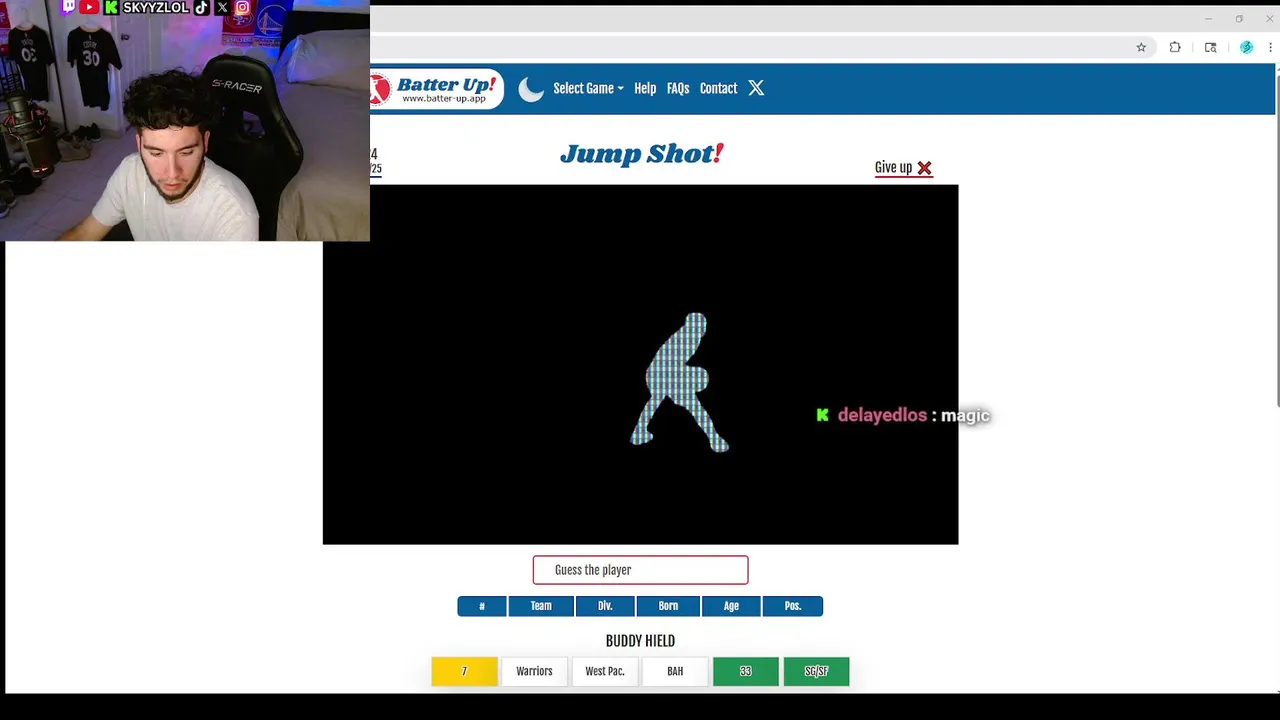Open the Batter Up X profile

(756, 88)
